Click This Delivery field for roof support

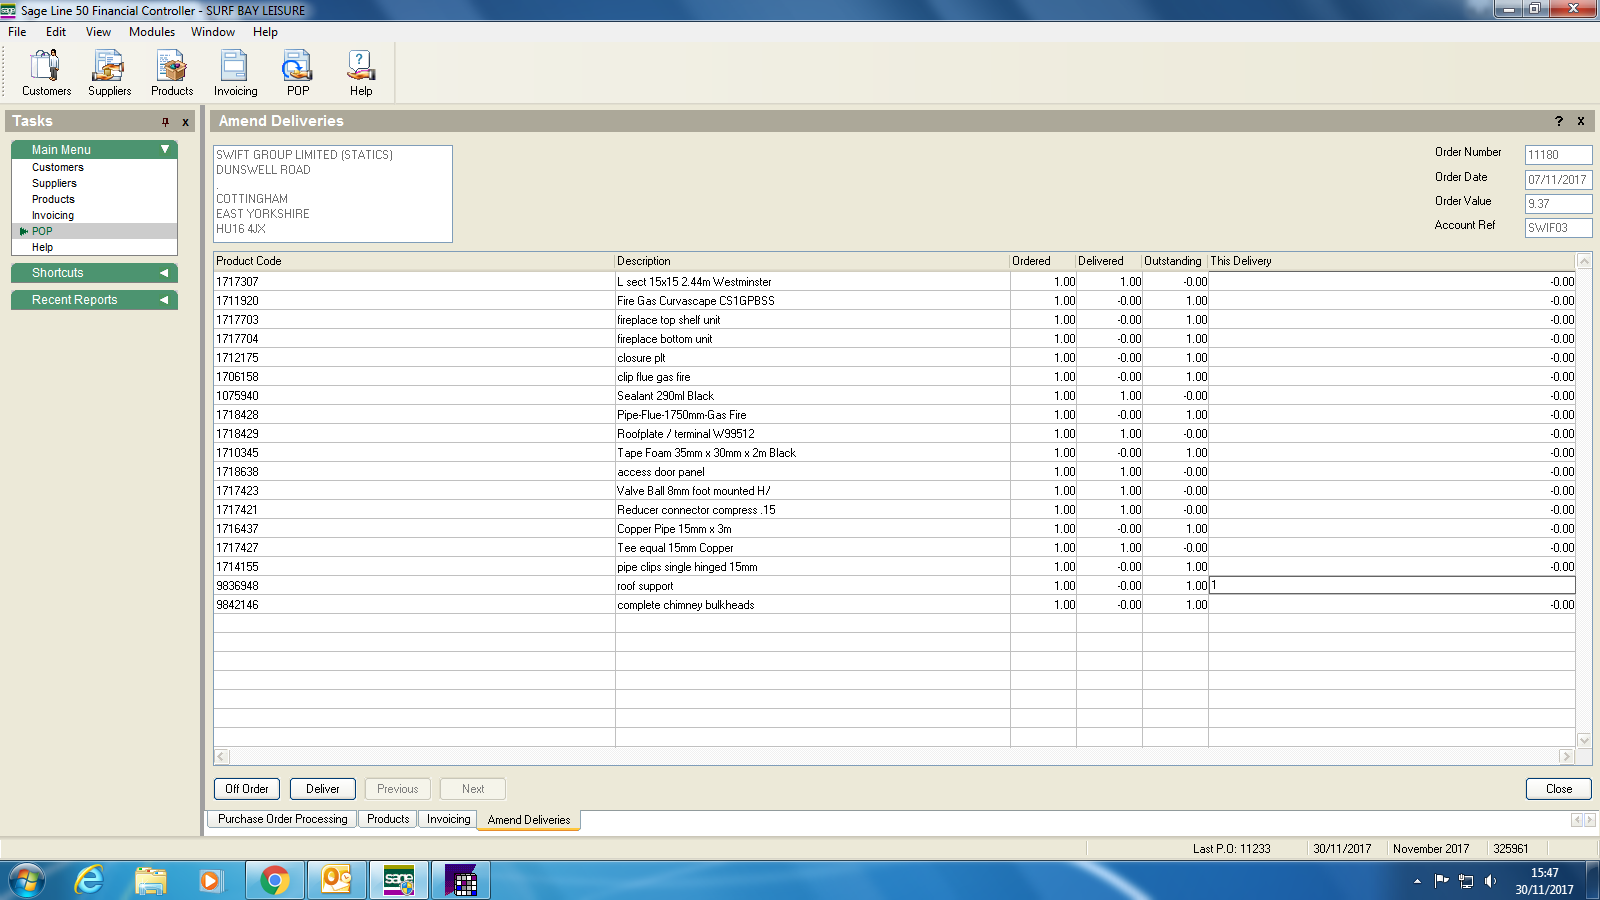tap(1392, 585)
